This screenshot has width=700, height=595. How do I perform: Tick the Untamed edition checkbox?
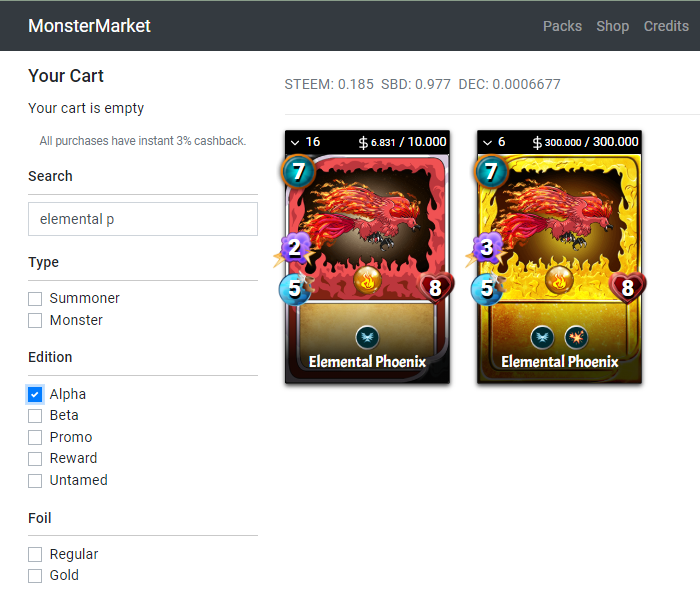point(35,481)
